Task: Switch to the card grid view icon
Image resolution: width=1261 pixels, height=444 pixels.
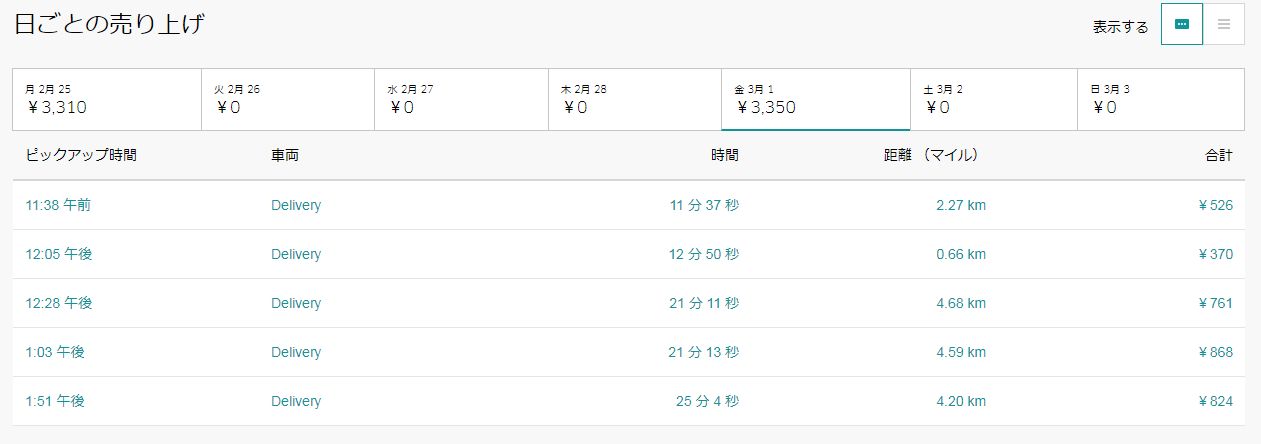Action: [x=1182, y=24]
